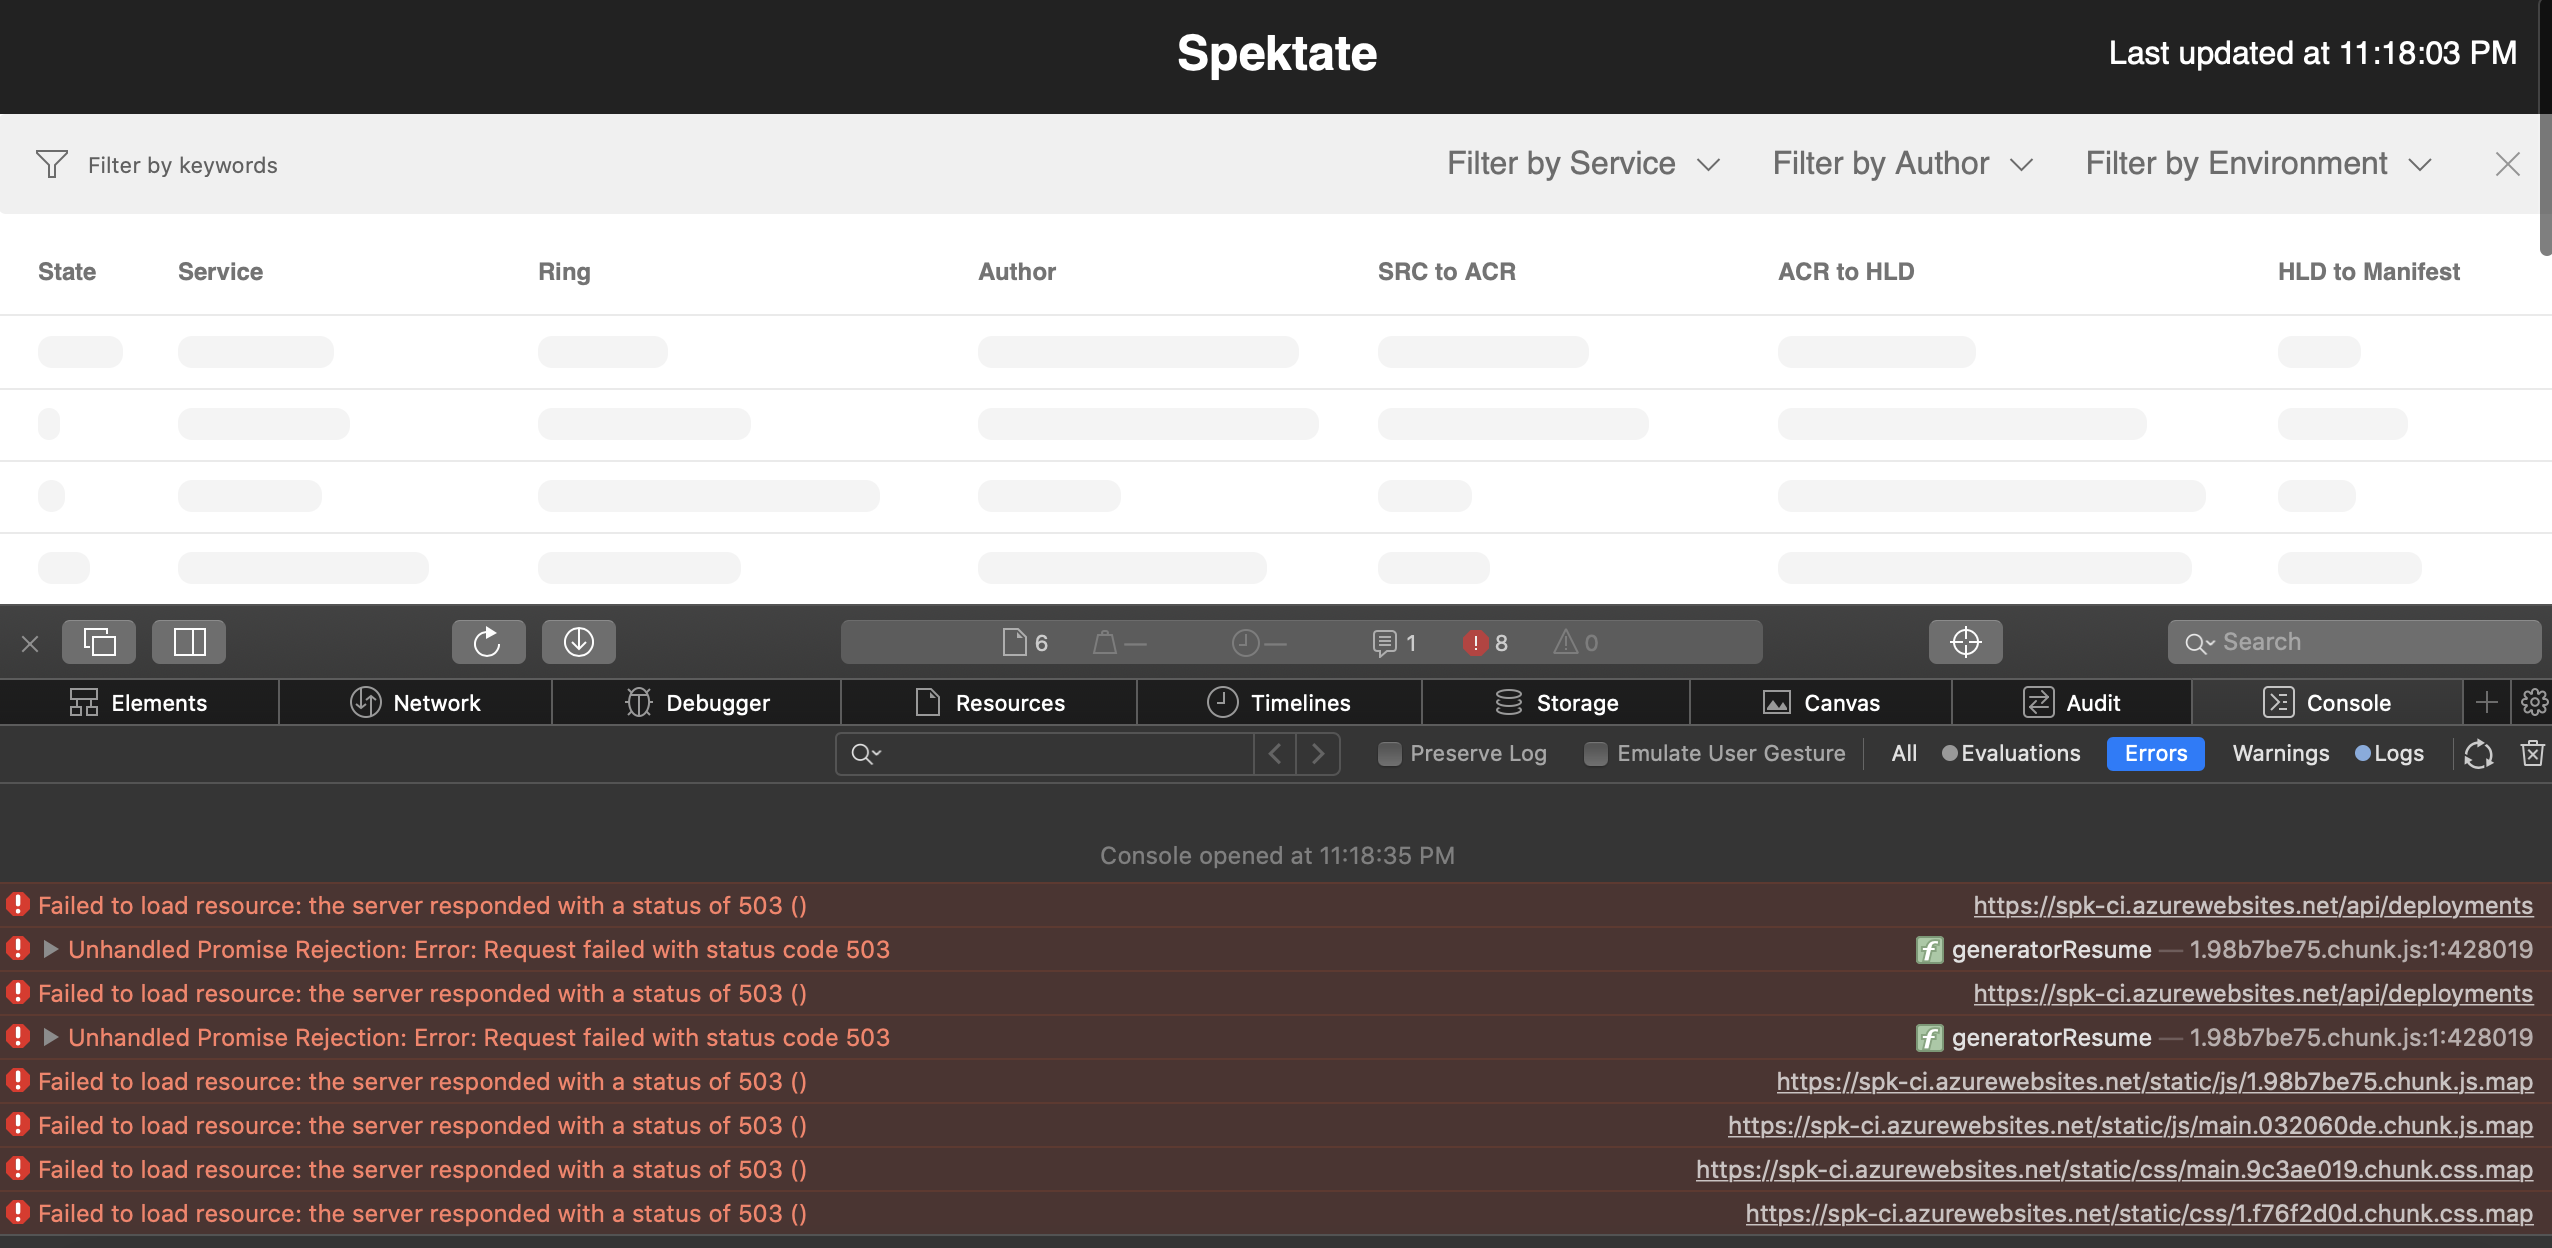Image resolution: width=2552 pixels, height=1248 pixels.
Task: Click the Filter by keywords field
Action: coord(182,163)
